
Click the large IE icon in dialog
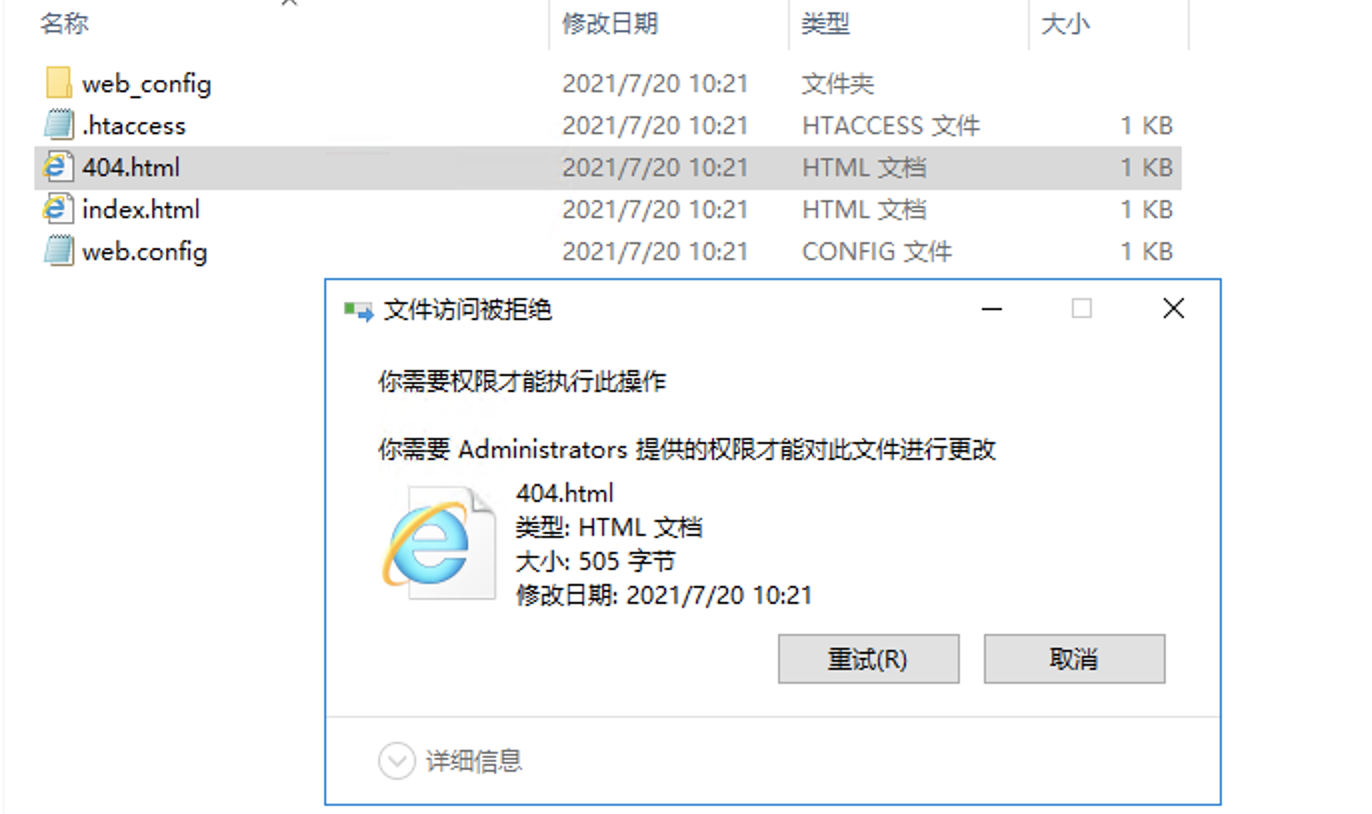tap(437, 543)
